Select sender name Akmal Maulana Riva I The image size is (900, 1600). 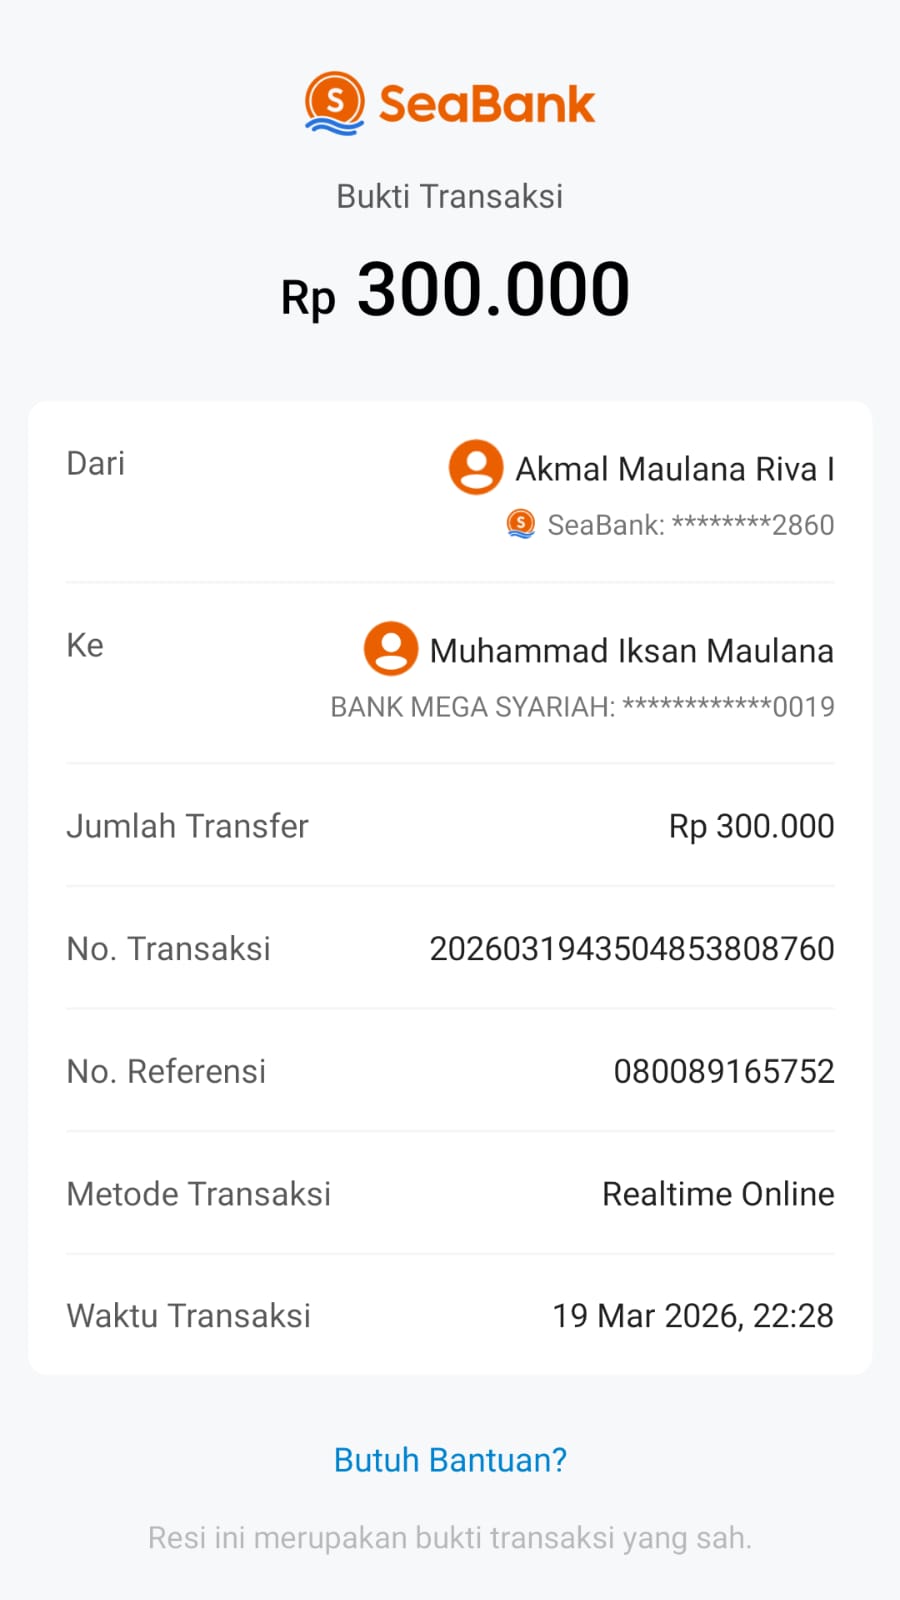[x=675, y=469]
